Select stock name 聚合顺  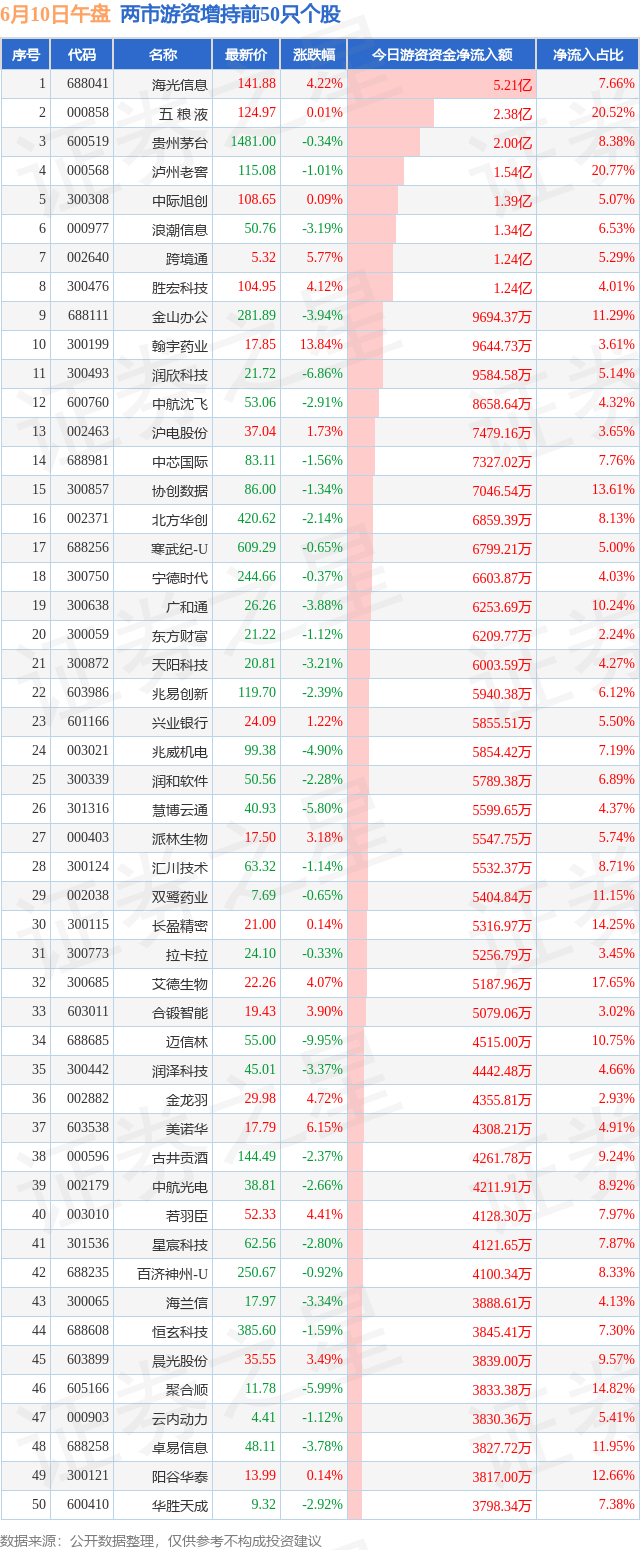click(x=187, y=1389)
